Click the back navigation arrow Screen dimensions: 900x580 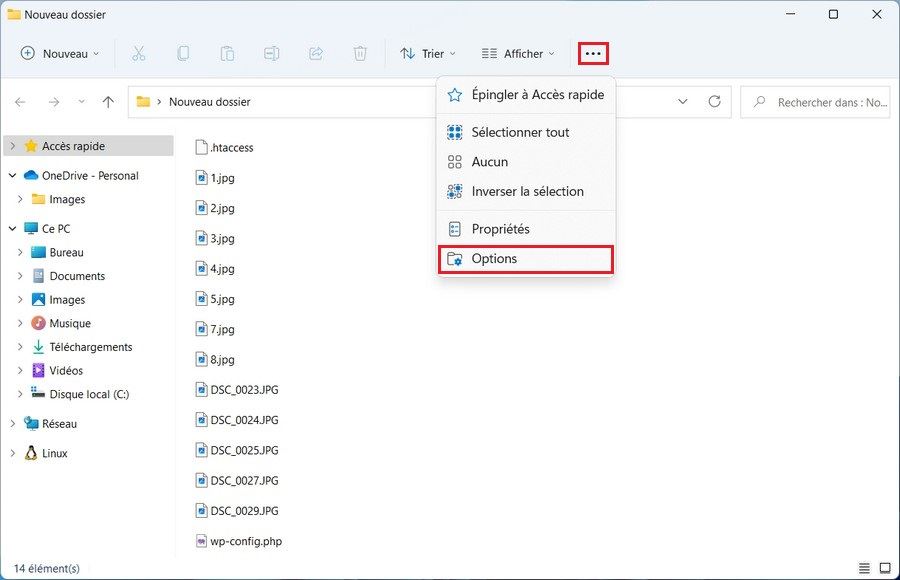[20, 101]
